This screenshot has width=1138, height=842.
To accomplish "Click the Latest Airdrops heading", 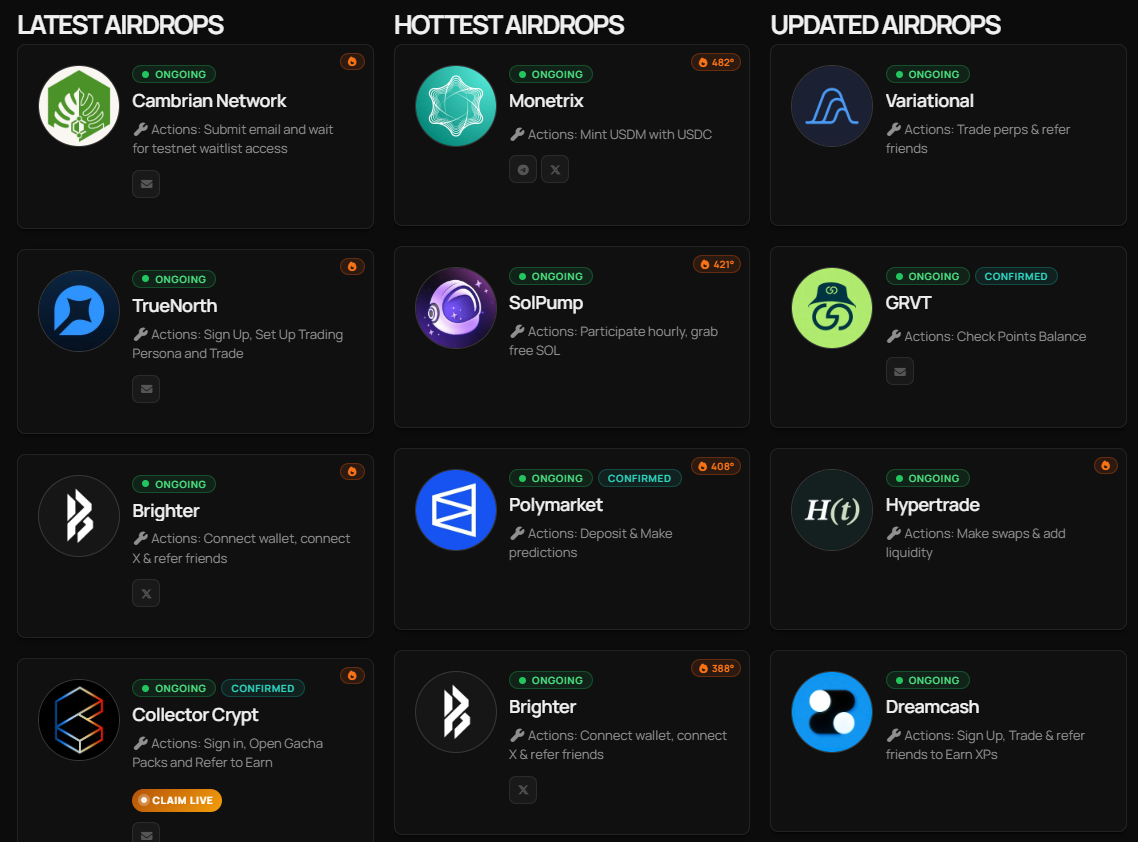I will [120, 25].
